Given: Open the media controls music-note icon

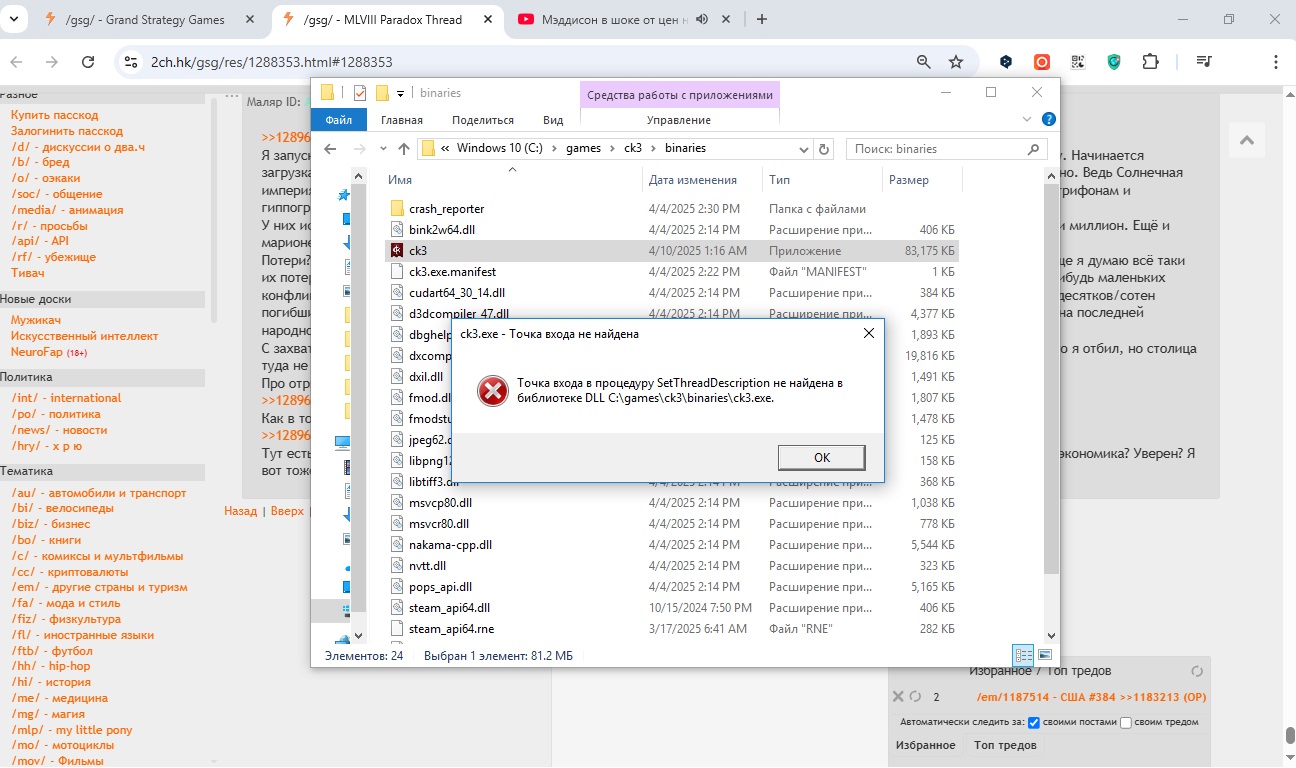Looking at the screenshot, I should click(1204, 62).
